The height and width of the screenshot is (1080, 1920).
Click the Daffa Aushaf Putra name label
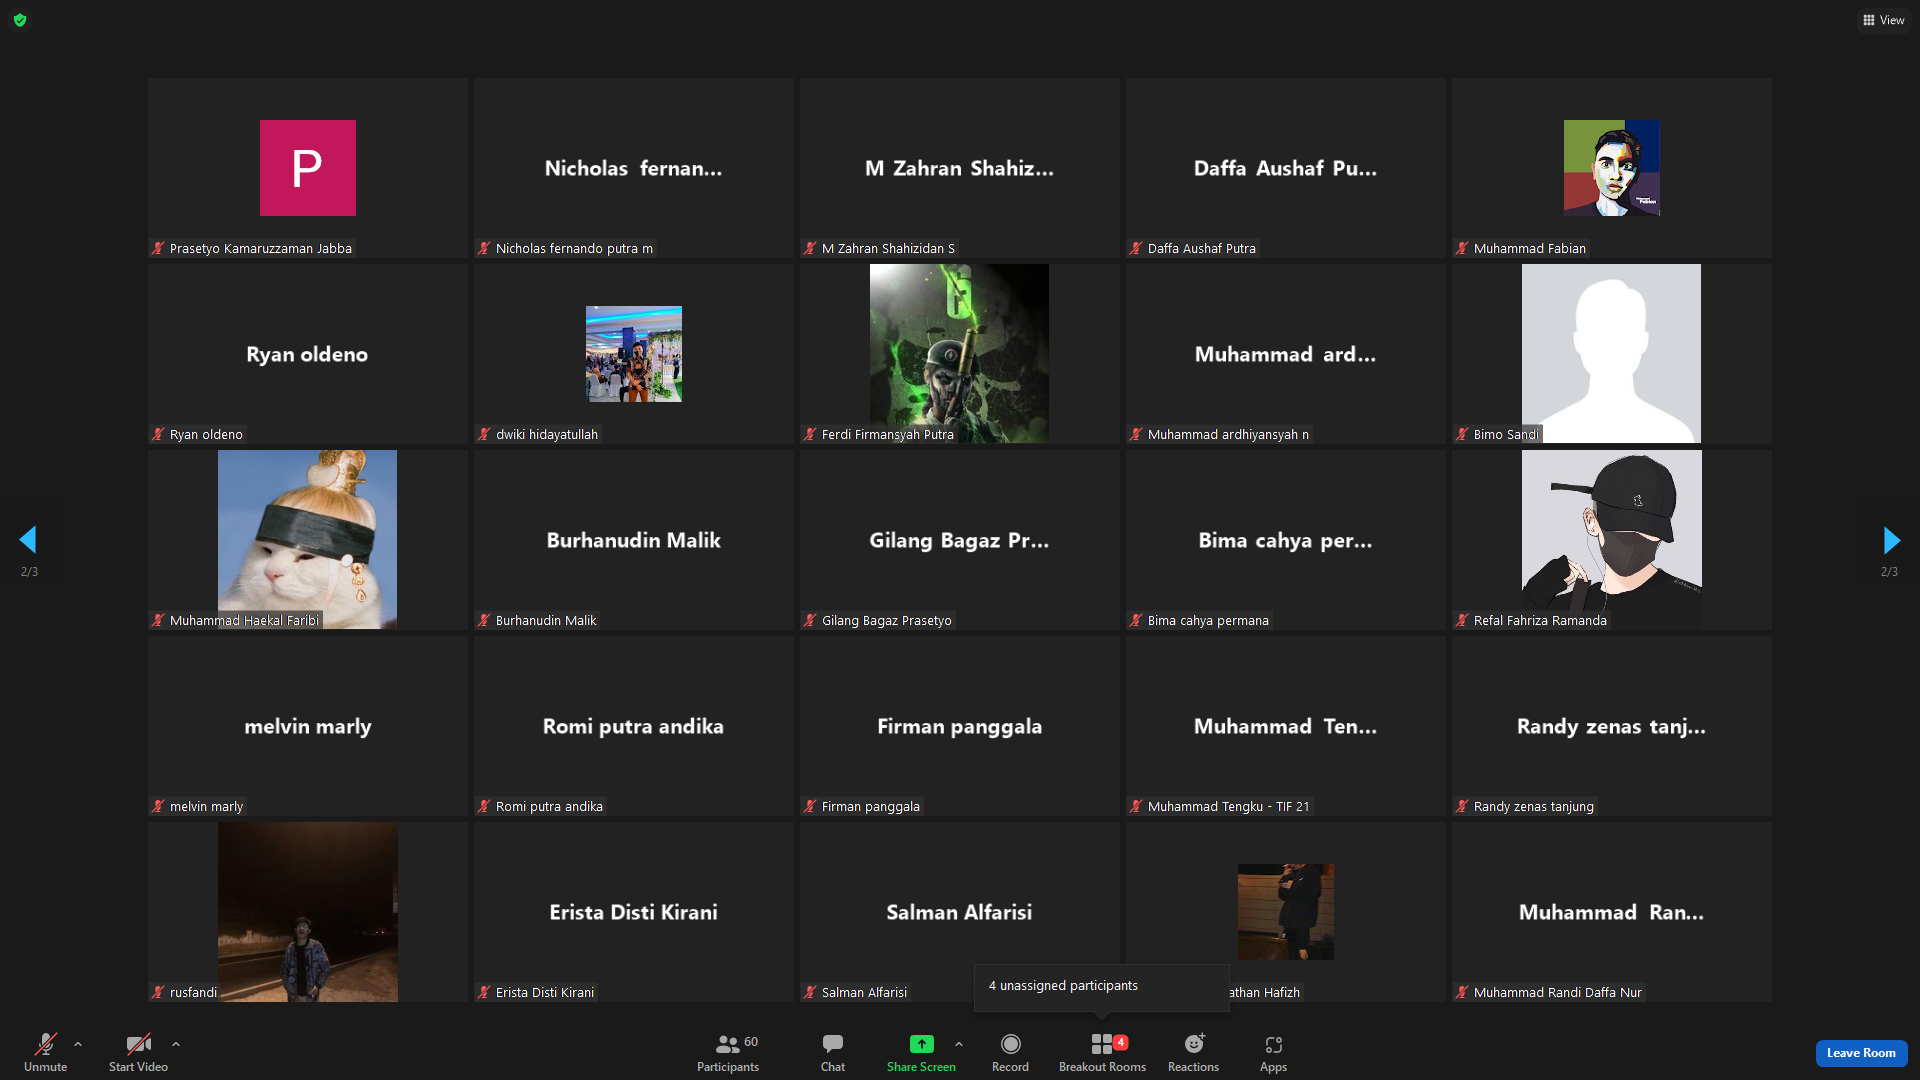[1202, 249]
